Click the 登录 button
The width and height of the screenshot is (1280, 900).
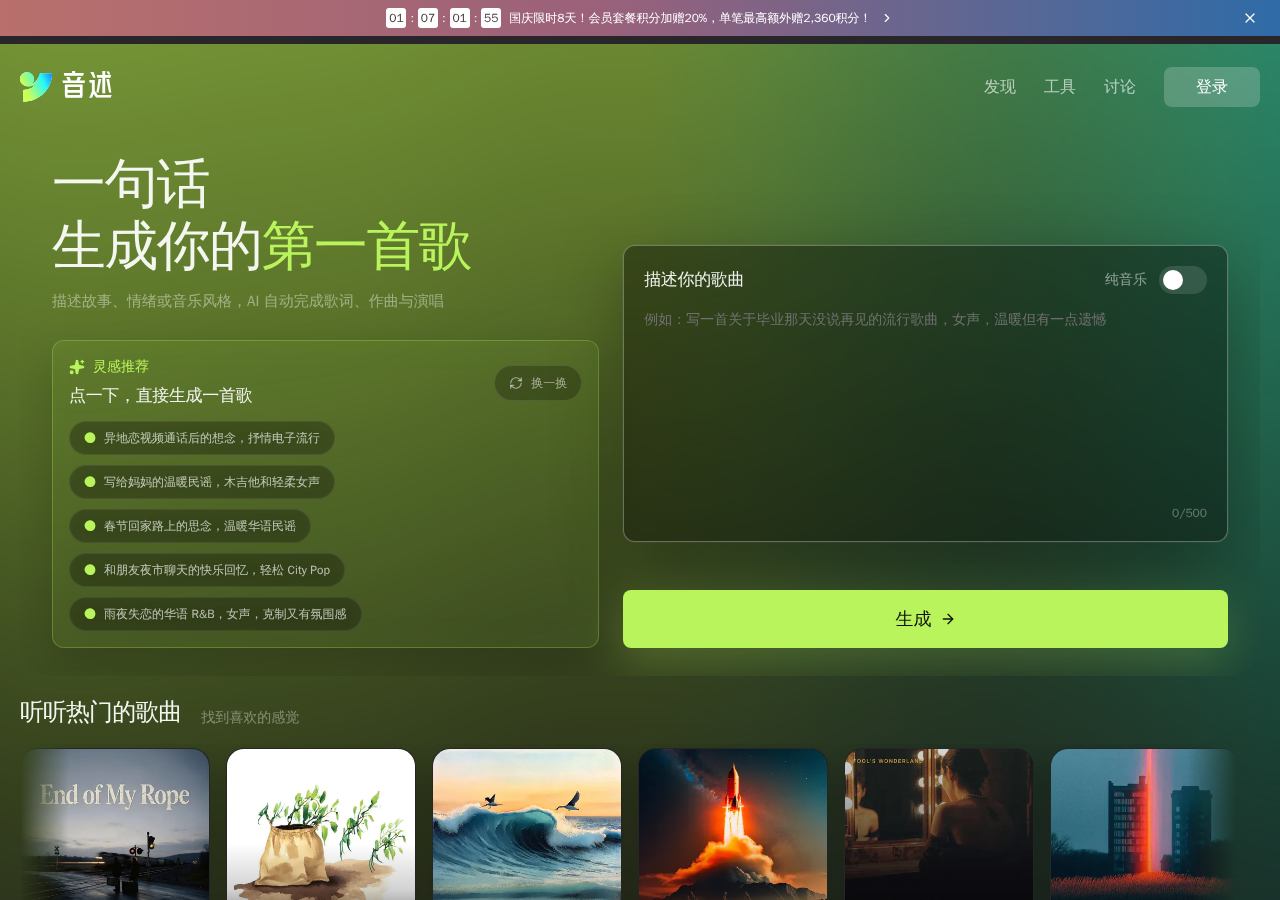1212,87
